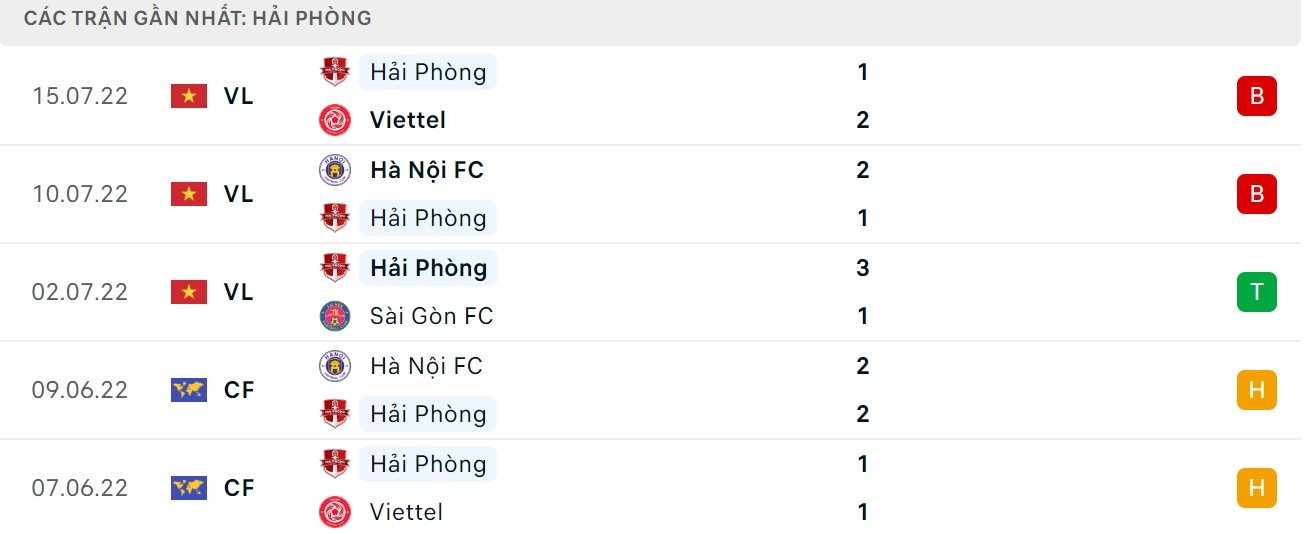The width and height of the screenshot is (1307, 534).
Task: Click Sài Gòn FC club logo
Action: click(334, 316)
